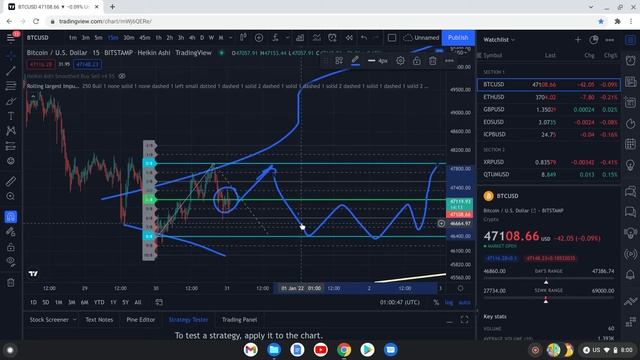Collapse SECTION 1 in watchlist
The width and height of the screenshot is (640, 360).
tap(493, 72)
